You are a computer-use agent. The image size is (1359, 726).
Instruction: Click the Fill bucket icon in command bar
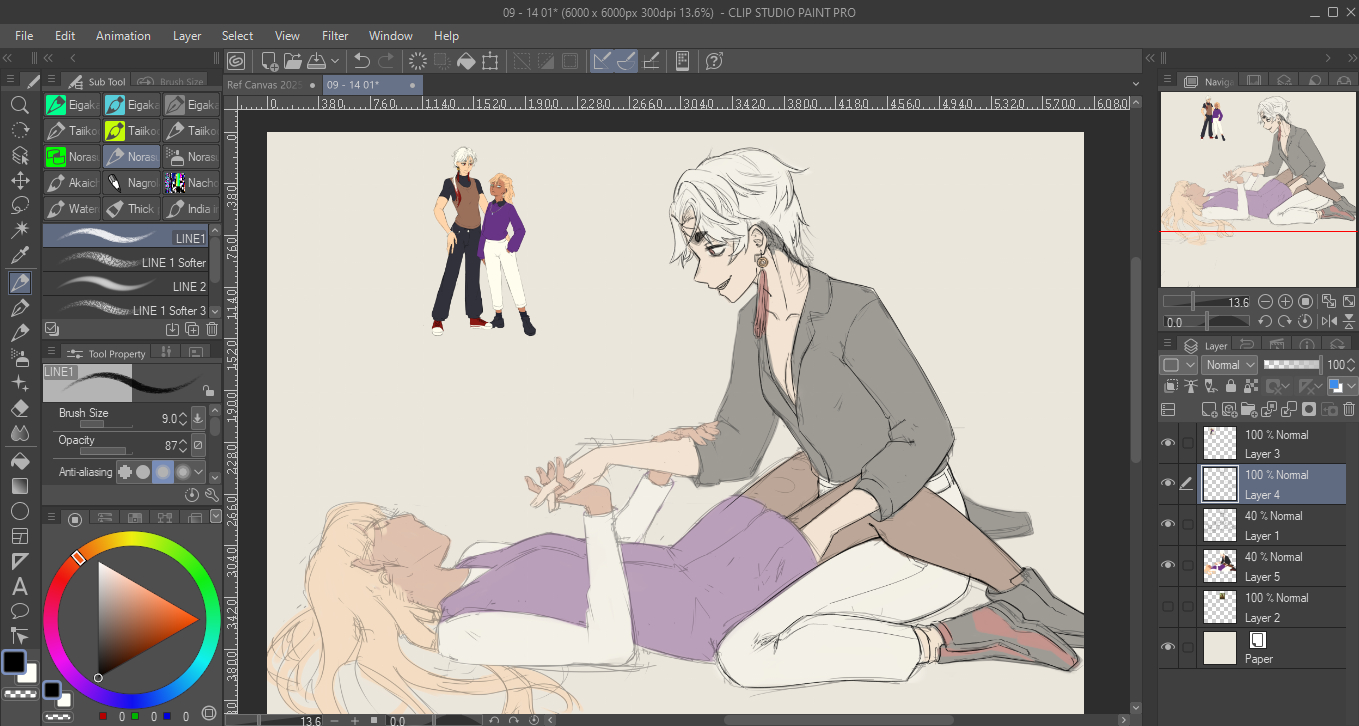point(466,61)
